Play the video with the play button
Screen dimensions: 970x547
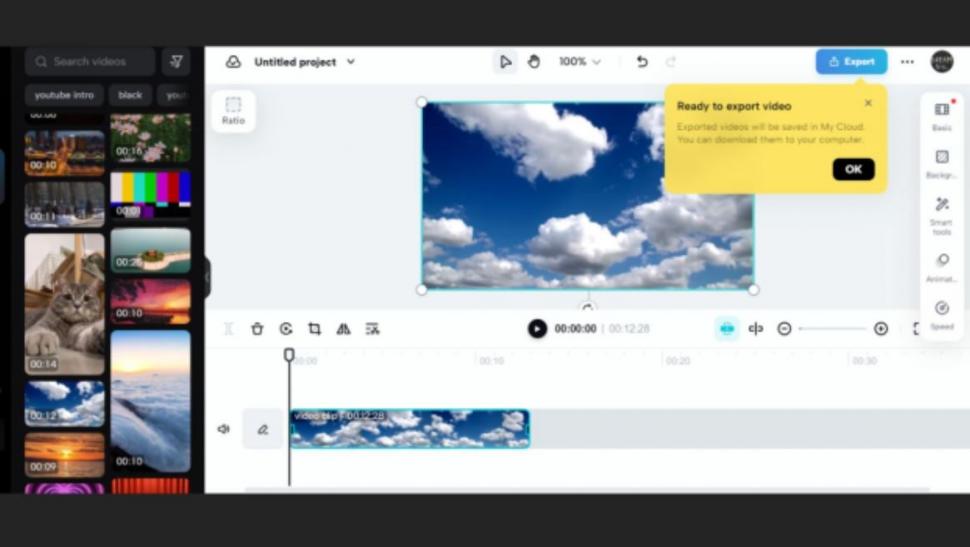(x=537, y=329)
